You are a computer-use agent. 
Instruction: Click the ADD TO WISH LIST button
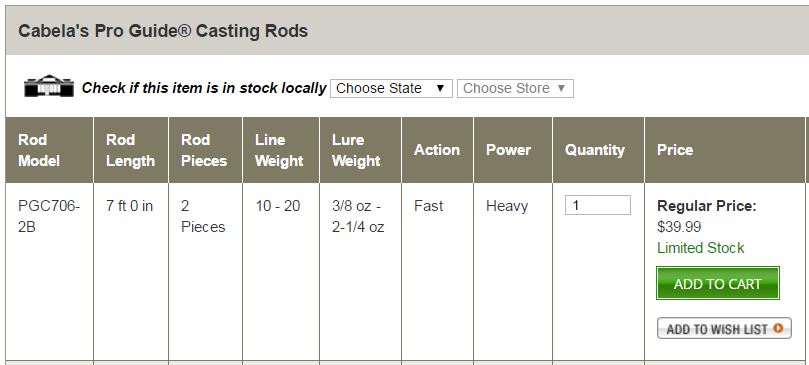pyautogui.click(x=724, y=328)
